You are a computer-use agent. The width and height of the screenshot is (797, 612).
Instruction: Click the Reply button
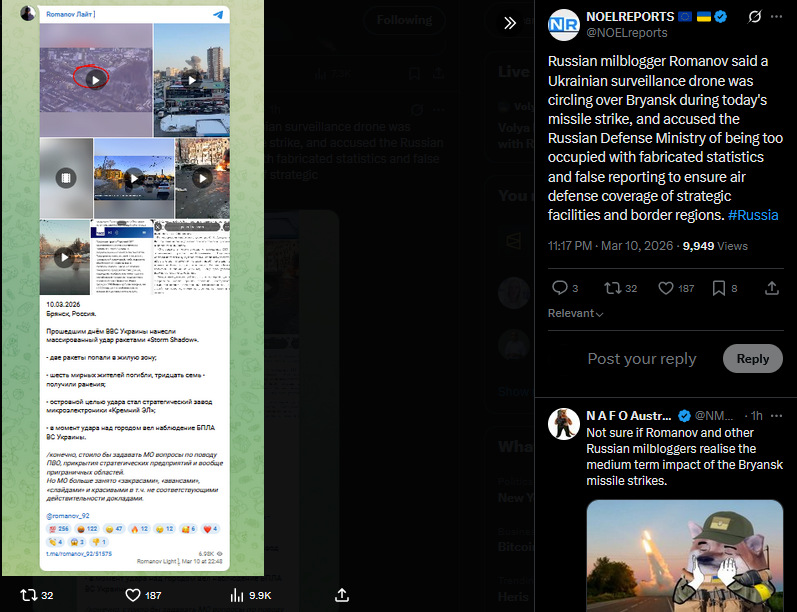tap(752, 358)
